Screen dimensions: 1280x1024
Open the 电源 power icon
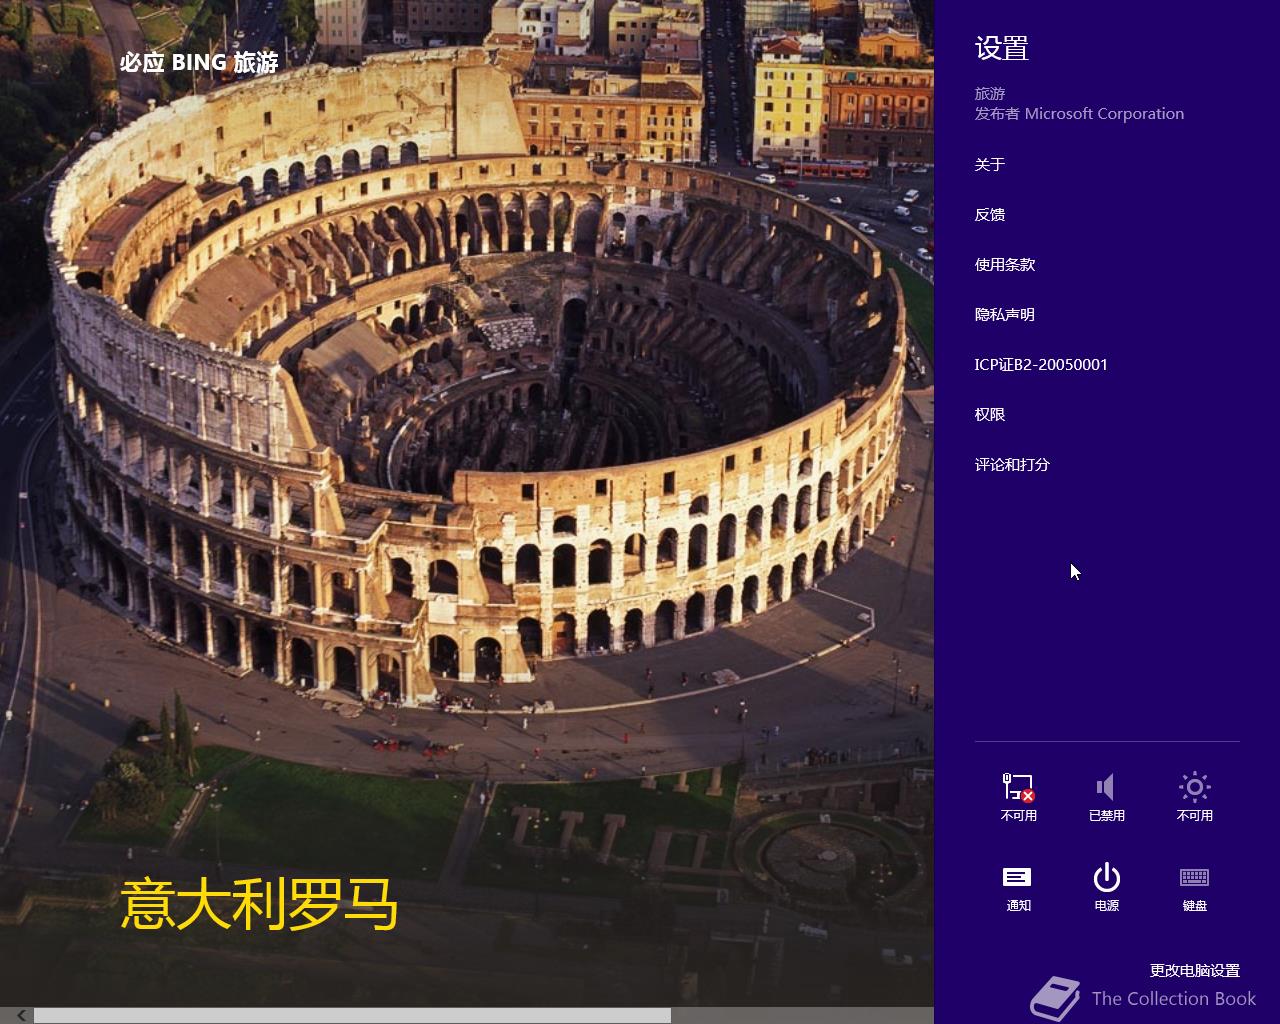(x=1106, y=887)
